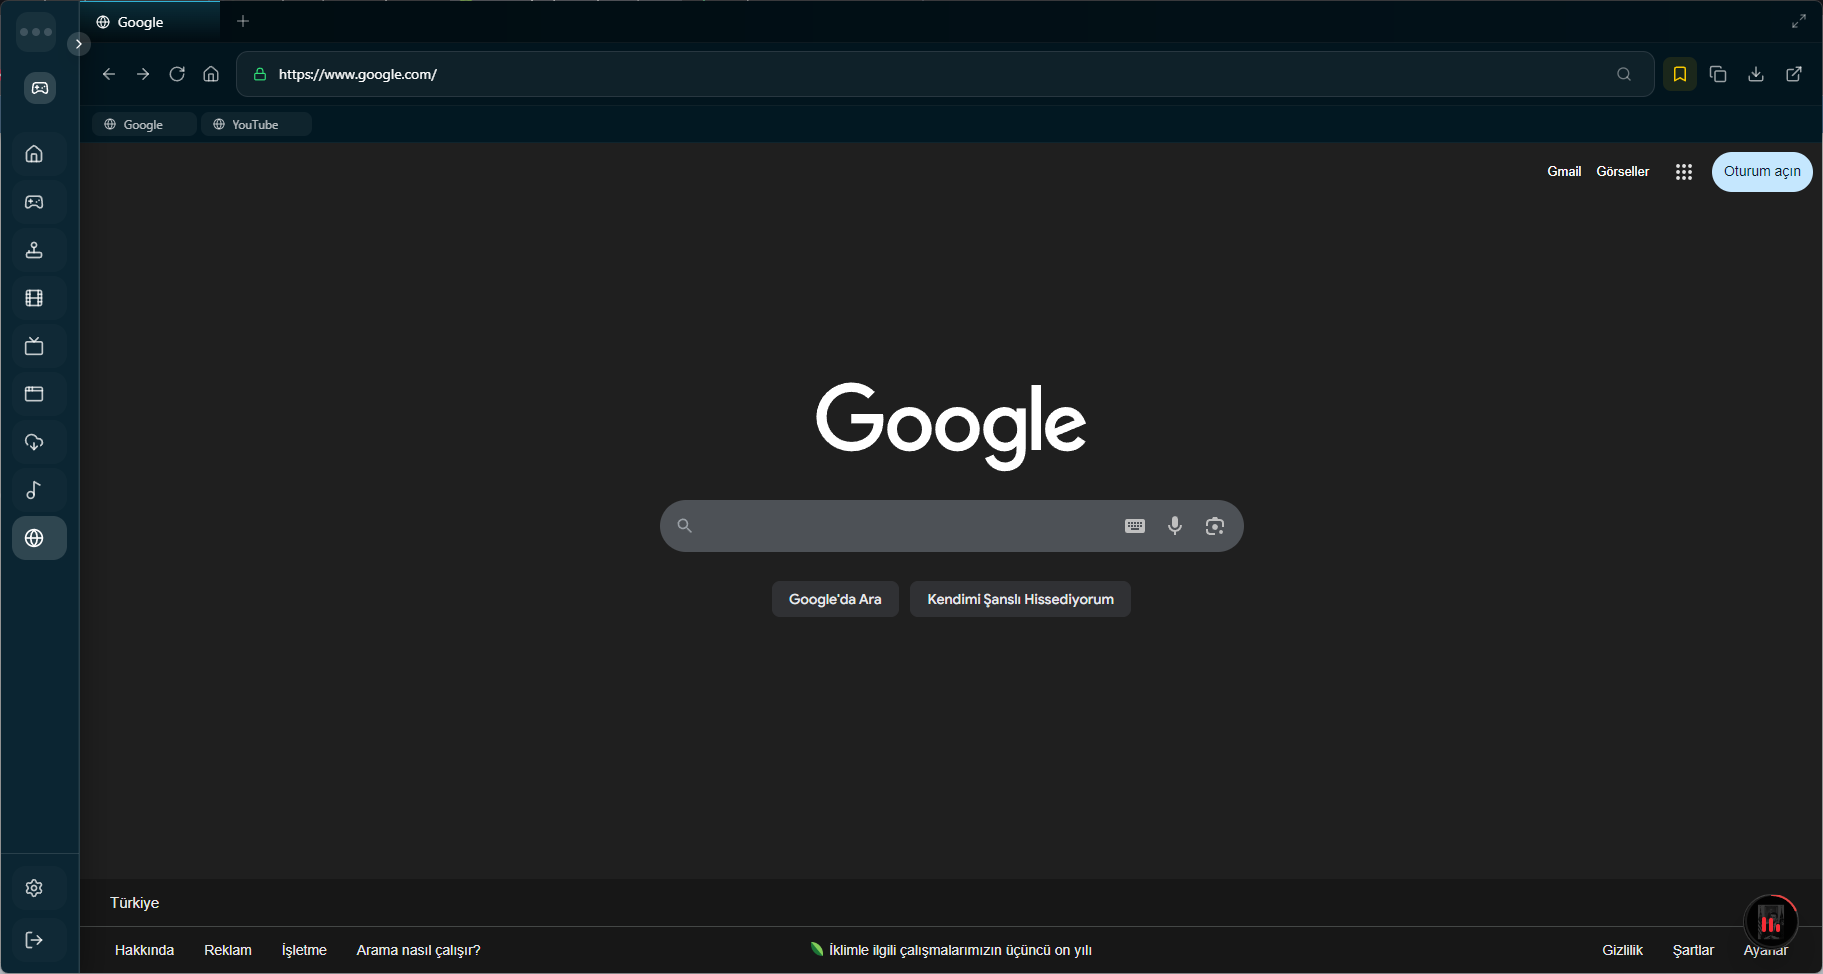
Task: Open the music section in the sidebar
Action: 35,490
